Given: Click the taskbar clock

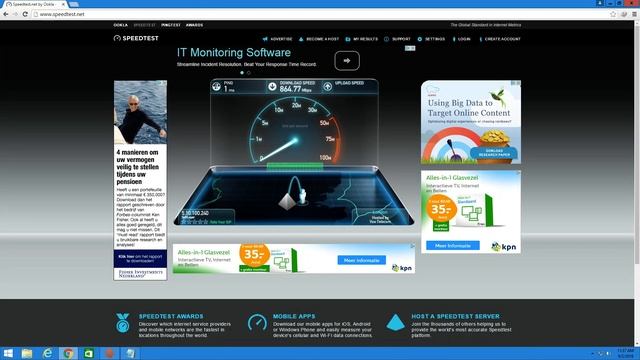Looking at the screenshot, I should 625,353.
